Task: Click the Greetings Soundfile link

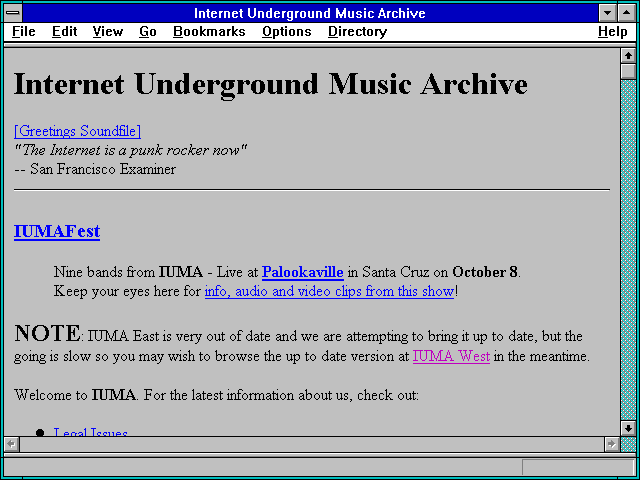Action: tap(78, 131)
